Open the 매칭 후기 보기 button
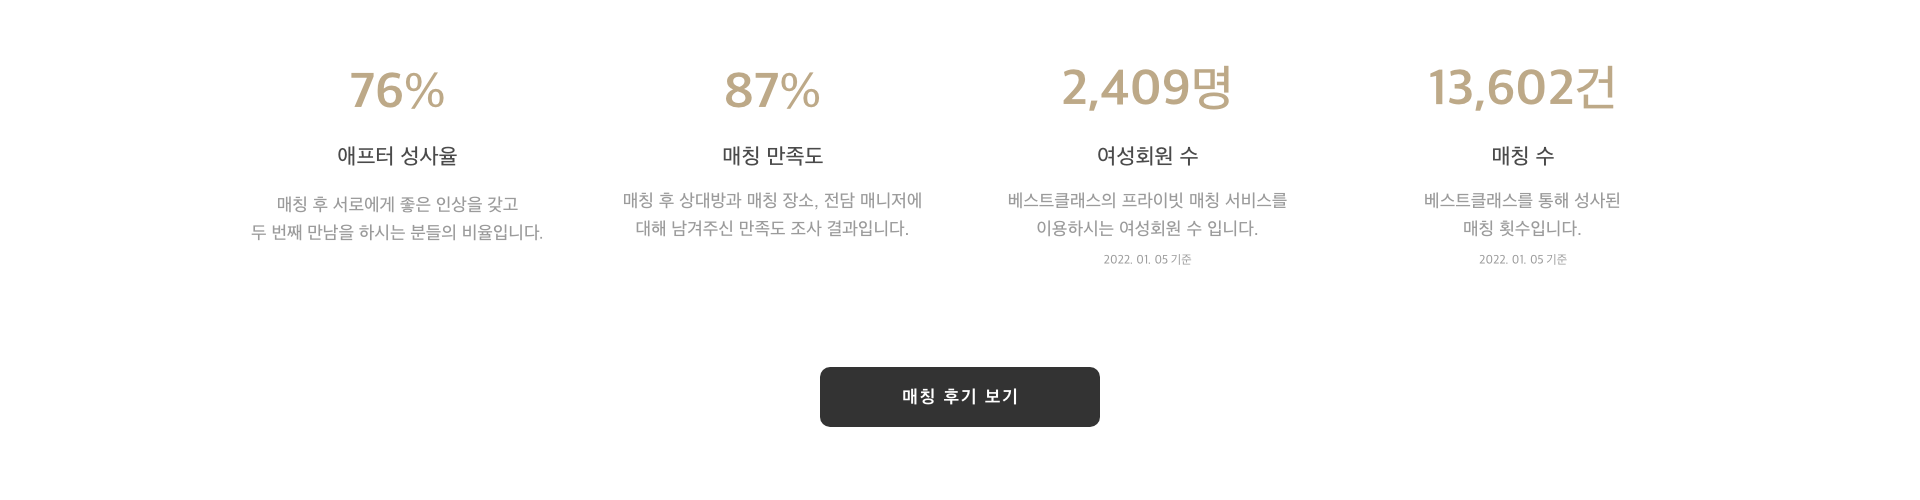The image size is (1920, 500). point(960,397)
